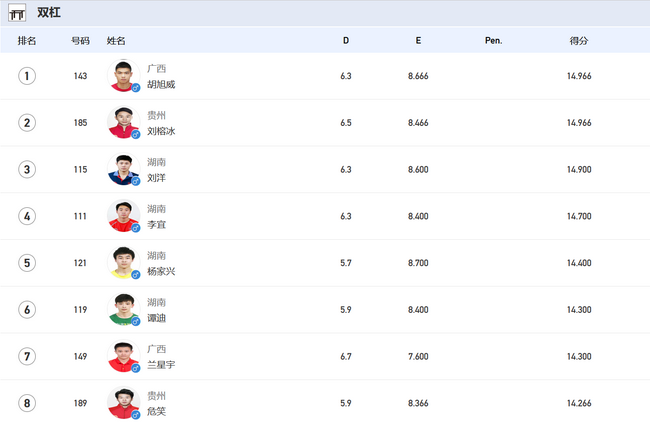Open 胡旭威's athlete photo
This screenshot has height=423, width=650.
point(124,75)
